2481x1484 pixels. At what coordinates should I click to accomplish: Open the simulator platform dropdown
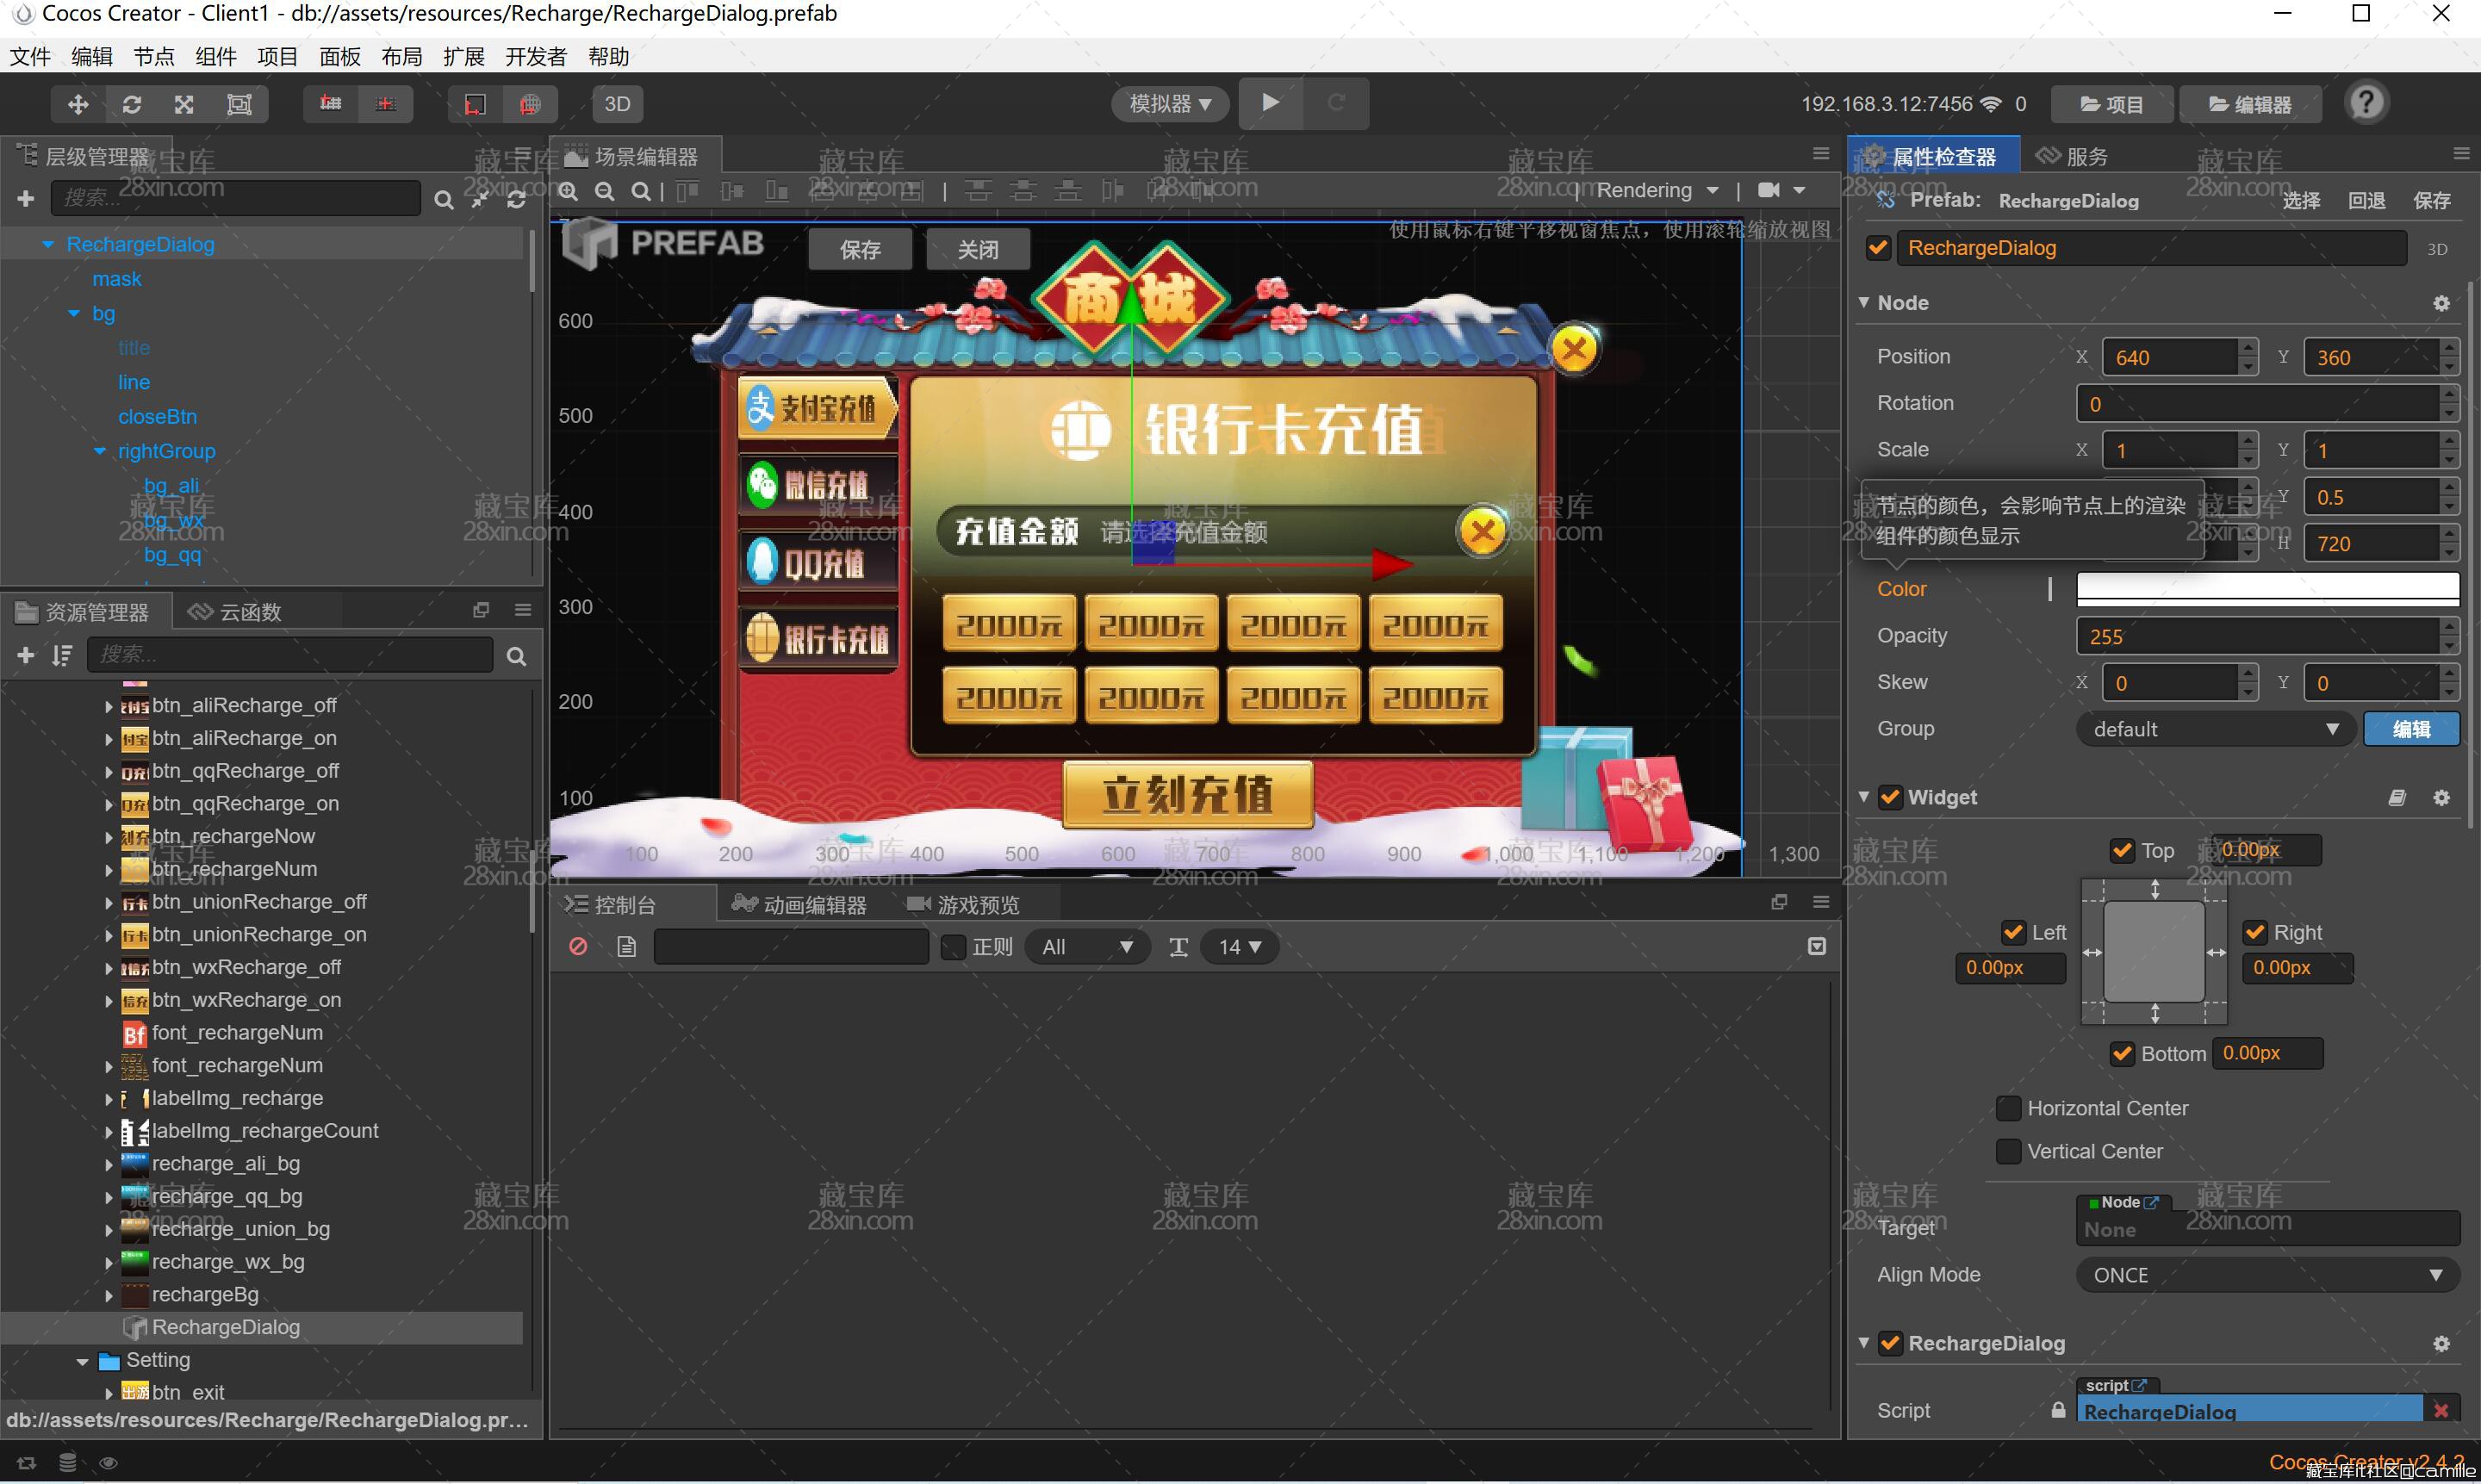click(x=1169, y=104)
